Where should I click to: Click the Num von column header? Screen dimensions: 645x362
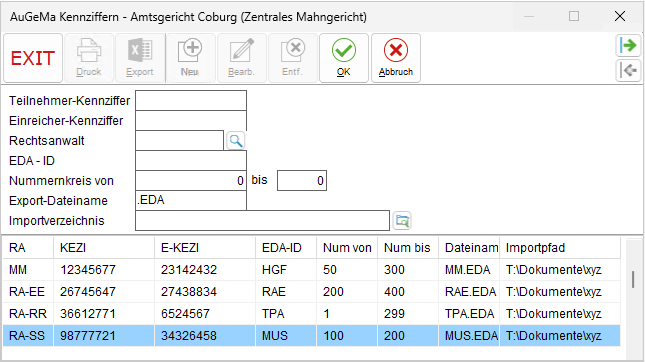point(347,248)
